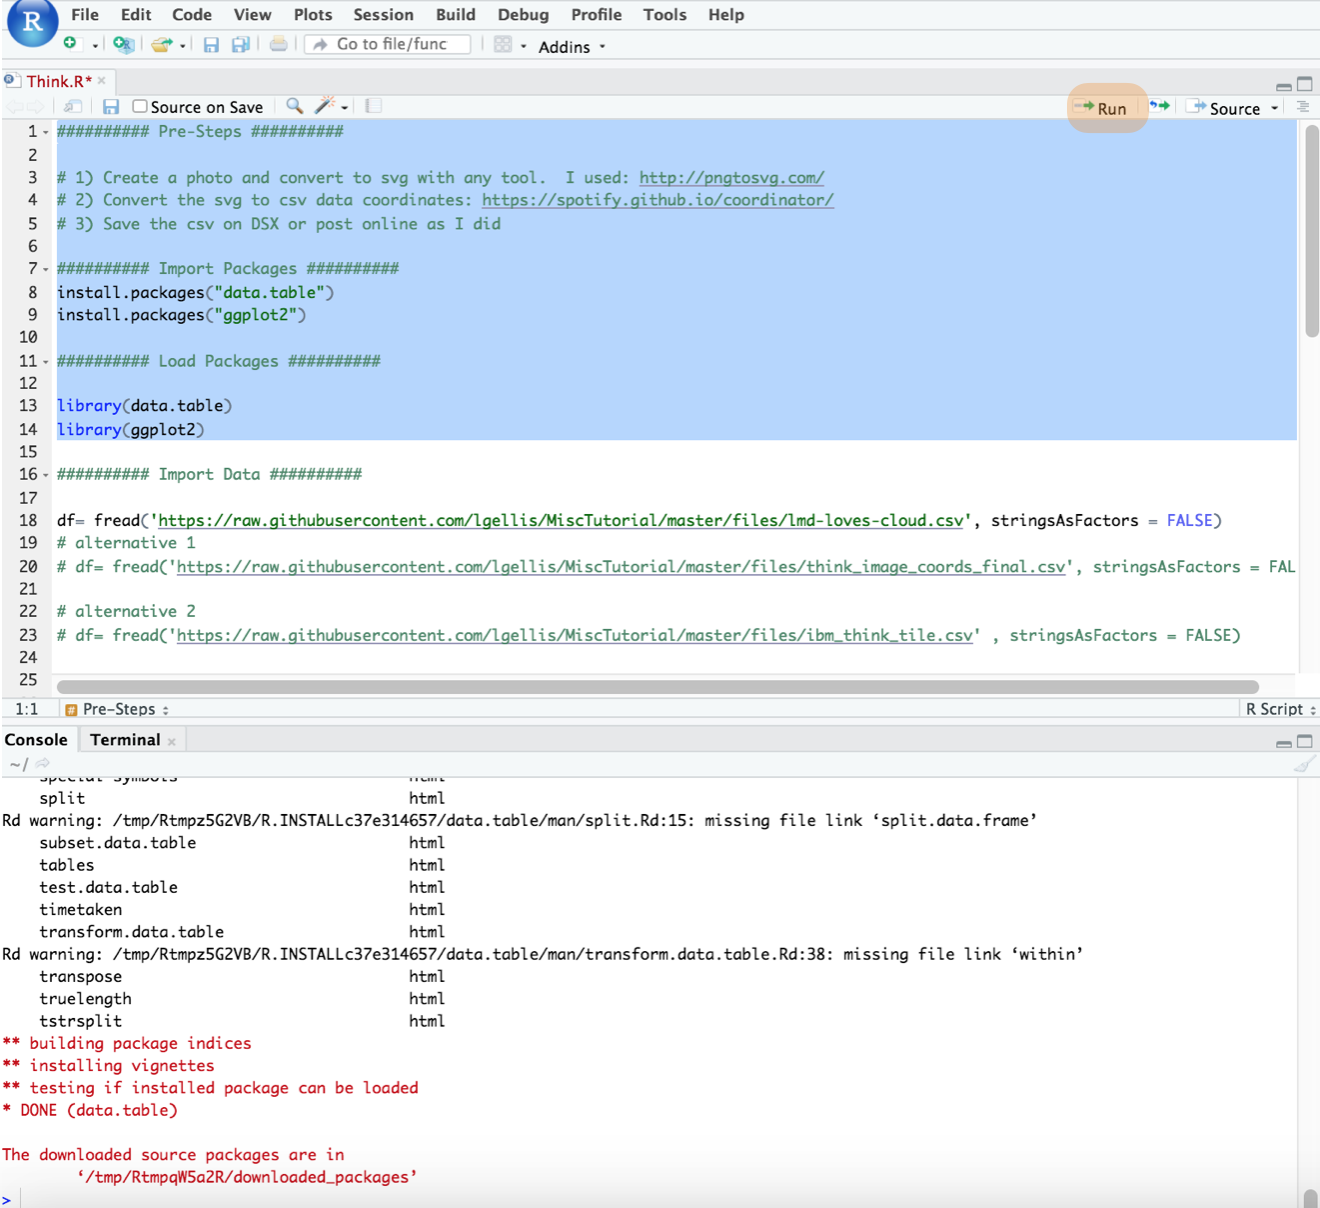Open the Profile menu

coord(596,15)
